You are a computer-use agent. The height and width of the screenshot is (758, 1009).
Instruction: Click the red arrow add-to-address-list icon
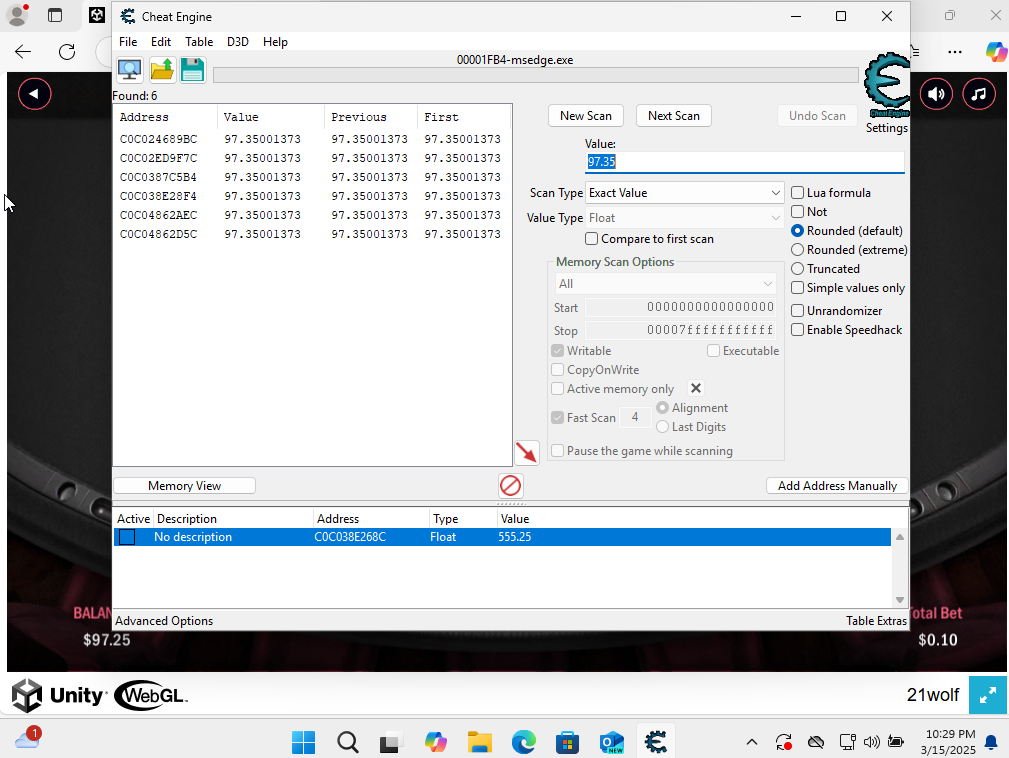526,453
